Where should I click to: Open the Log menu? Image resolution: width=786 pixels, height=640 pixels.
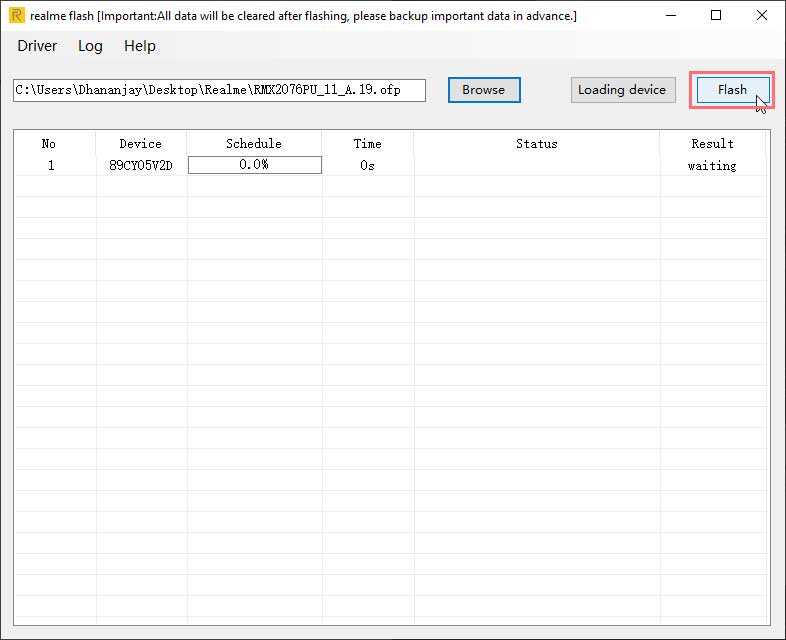click(90, 46)
